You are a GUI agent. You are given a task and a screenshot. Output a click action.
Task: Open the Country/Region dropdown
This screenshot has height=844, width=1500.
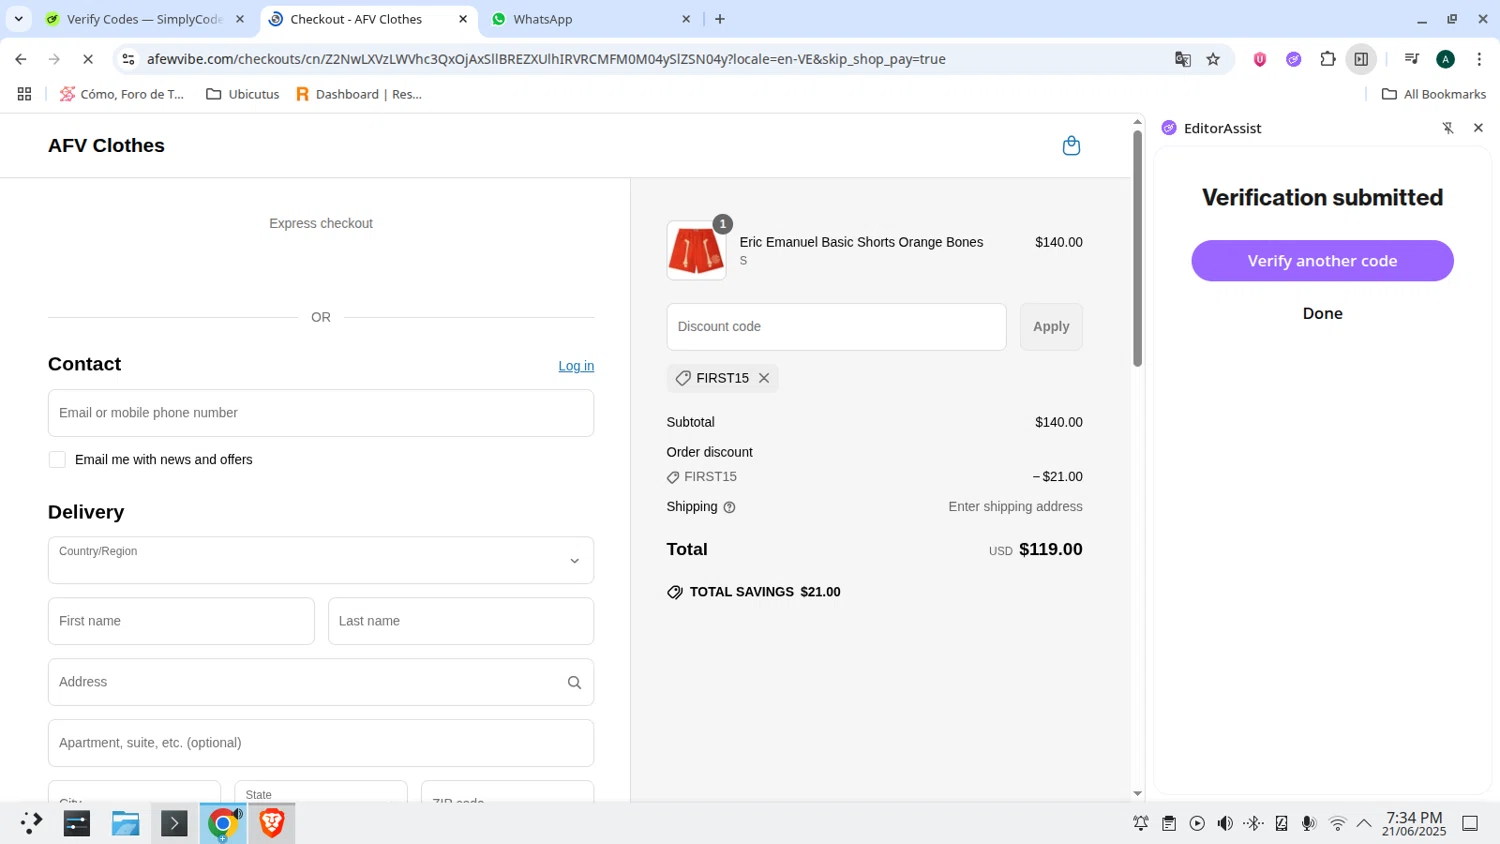(321, 560)
